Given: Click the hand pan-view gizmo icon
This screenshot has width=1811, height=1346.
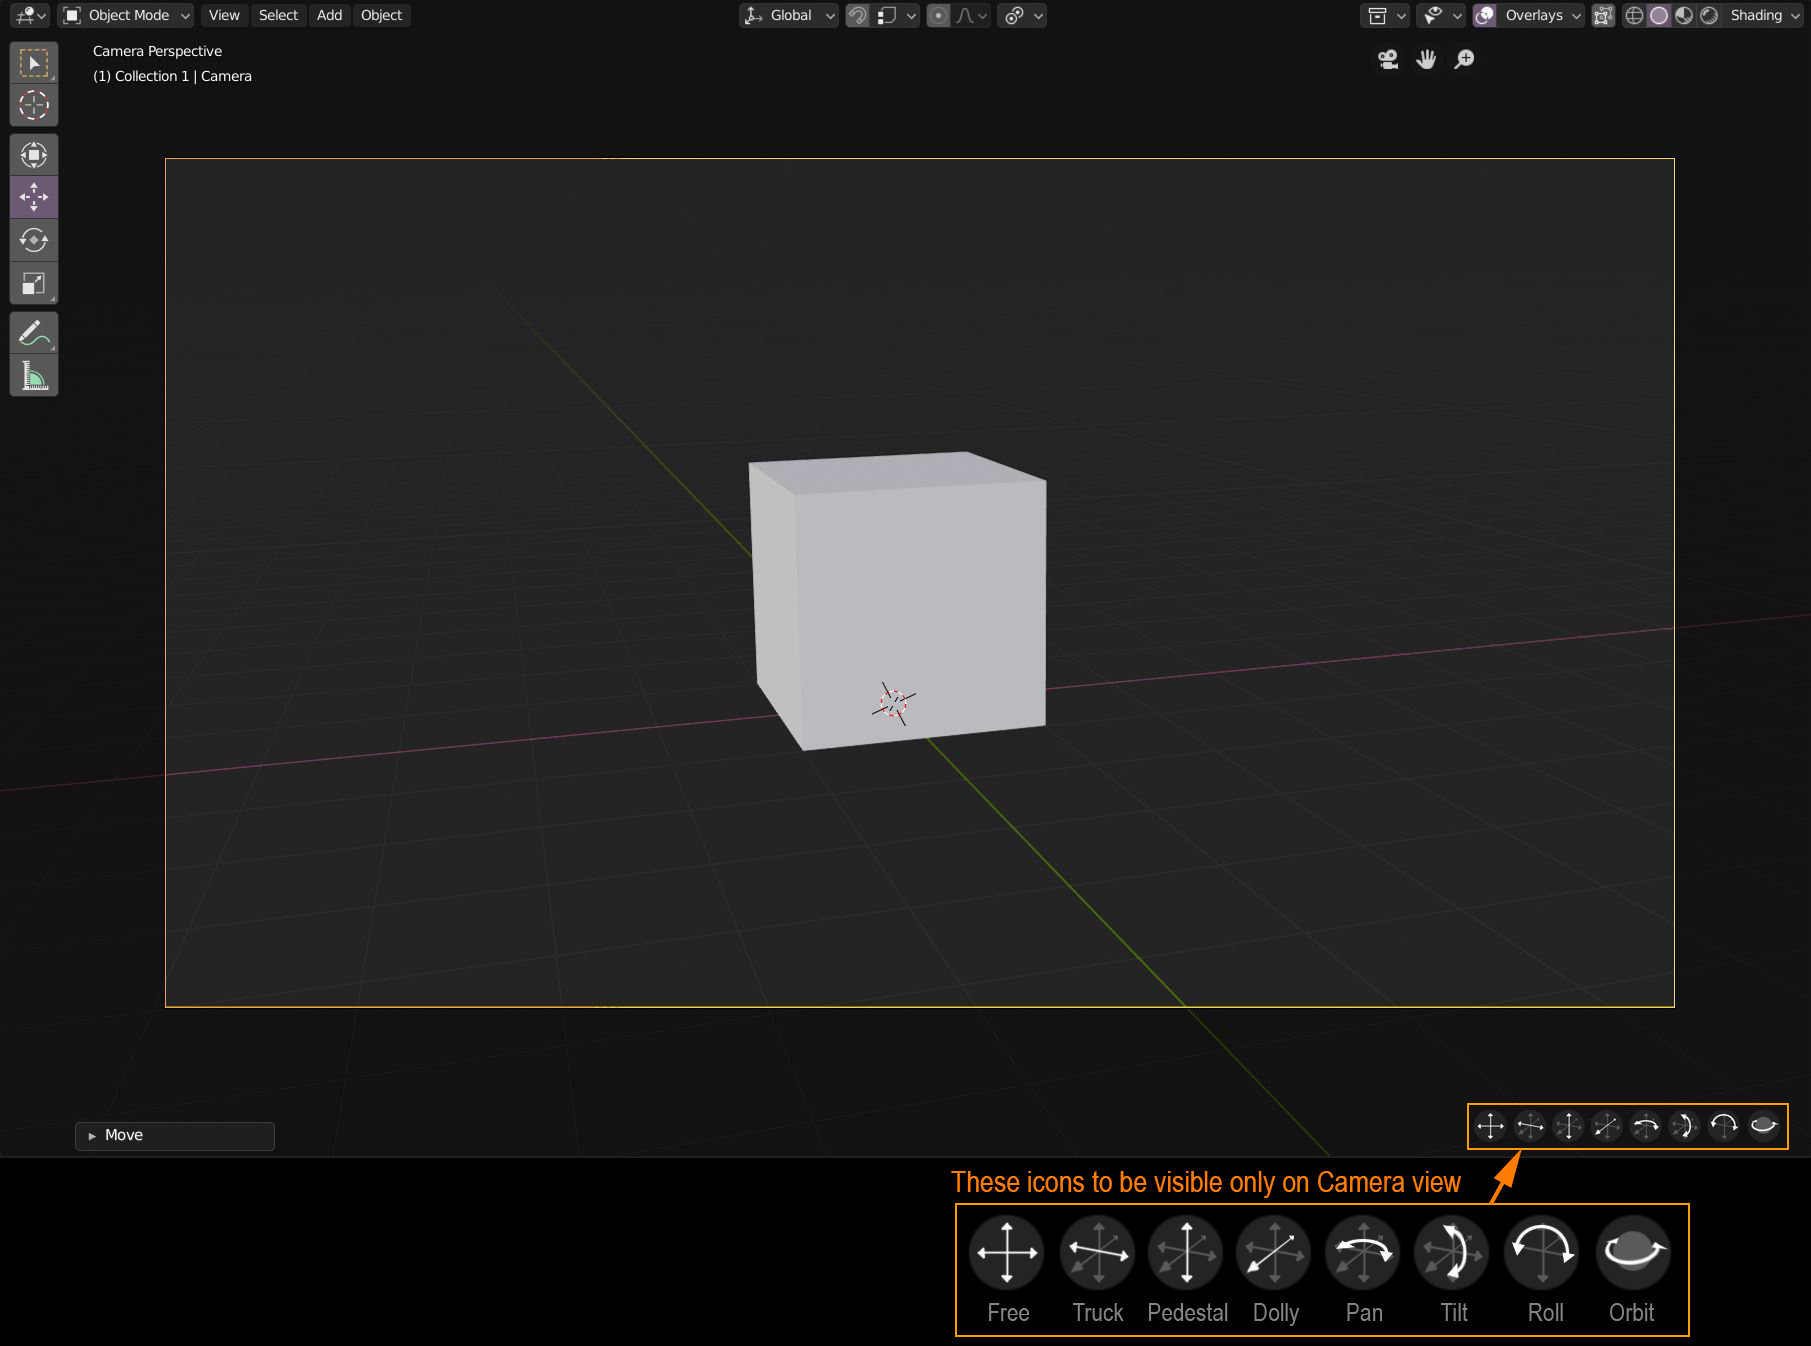Looking at the screenshot, I should pyautogui.click(x=1426, y=60).
